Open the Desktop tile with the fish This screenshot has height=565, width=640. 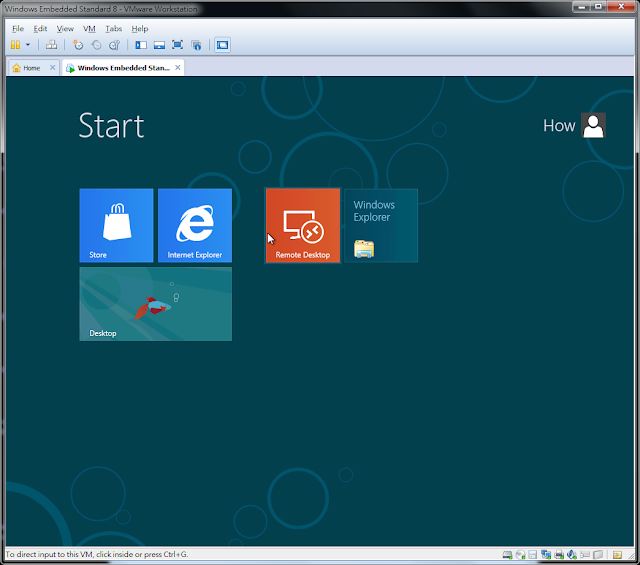(x=156, y=304)
